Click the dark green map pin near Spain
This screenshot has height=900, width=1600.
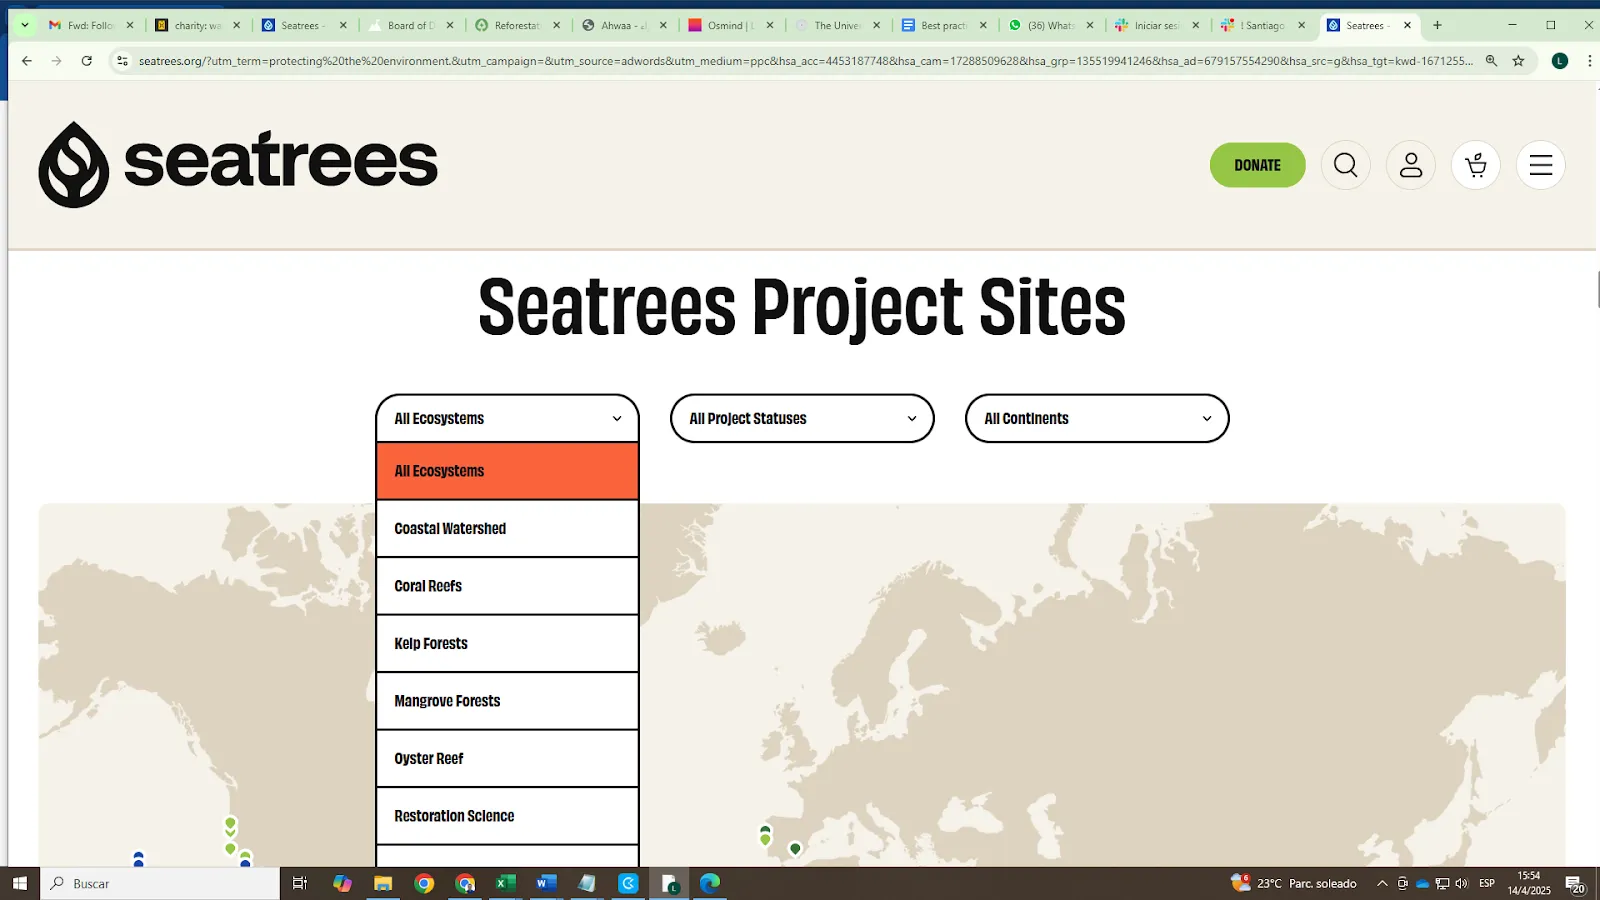(x=795, y=849)
